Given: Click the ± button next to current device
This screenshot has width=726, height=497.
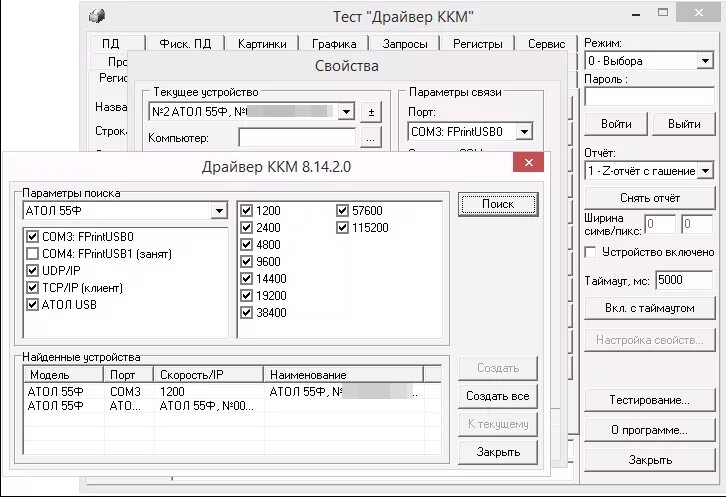Looking at the screenshot, I should point(371,112).
